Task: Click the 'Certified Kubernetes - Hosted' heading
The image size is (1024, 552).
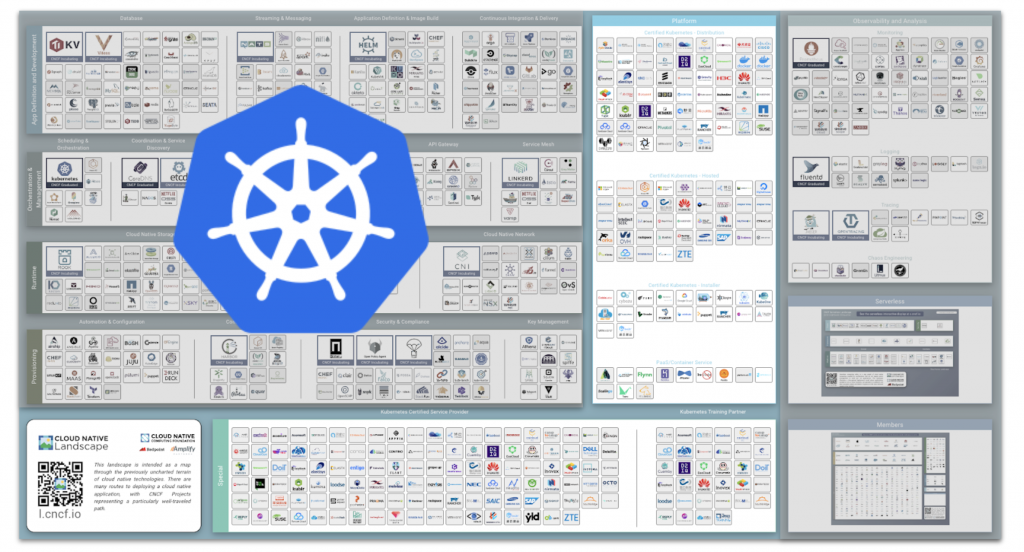Action: coord(684,175)
